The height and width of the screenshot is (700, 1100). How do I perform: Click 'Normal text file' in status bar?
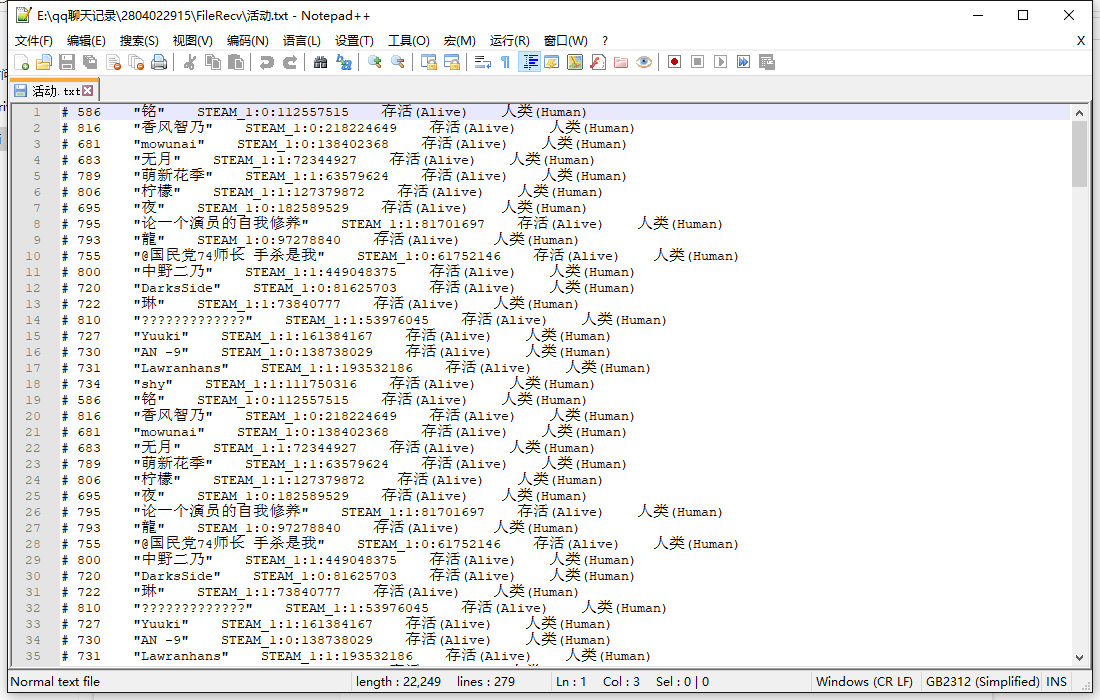click(55, 682)
